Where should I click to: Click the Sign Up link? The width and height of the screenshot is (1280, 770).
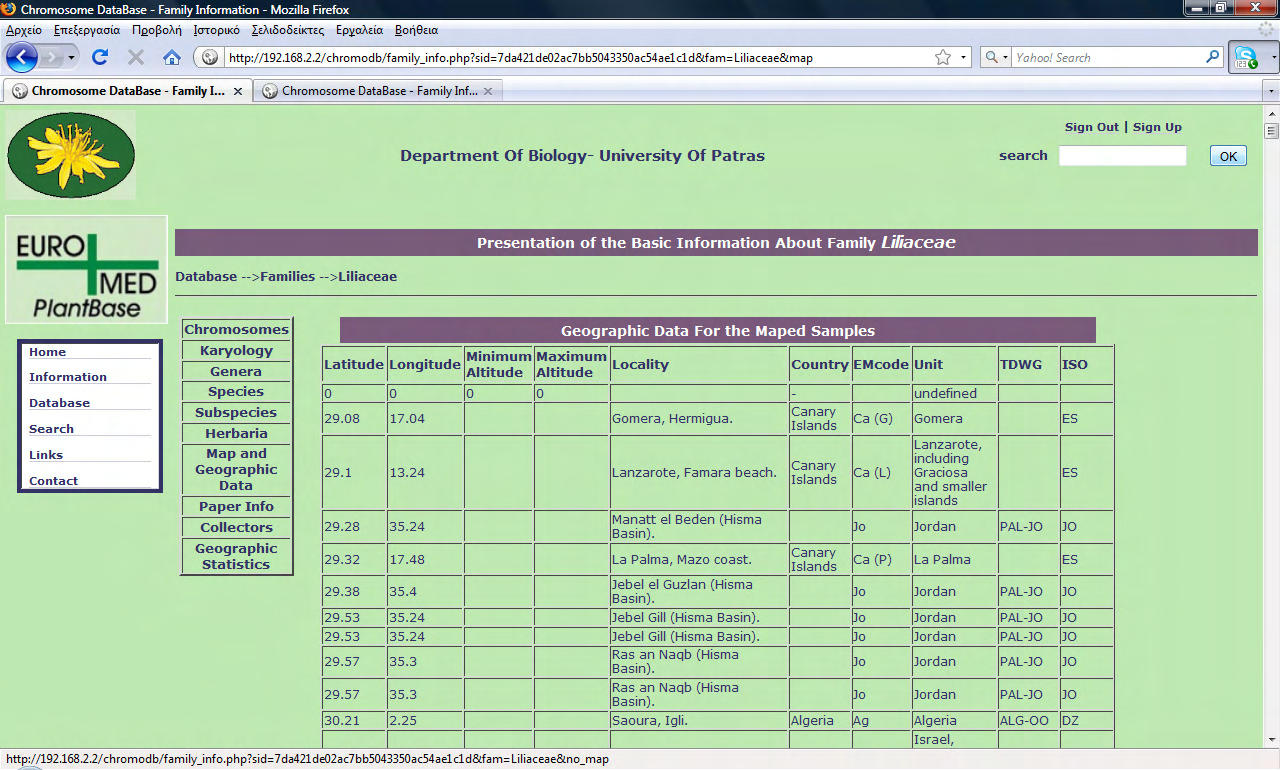1157,127
